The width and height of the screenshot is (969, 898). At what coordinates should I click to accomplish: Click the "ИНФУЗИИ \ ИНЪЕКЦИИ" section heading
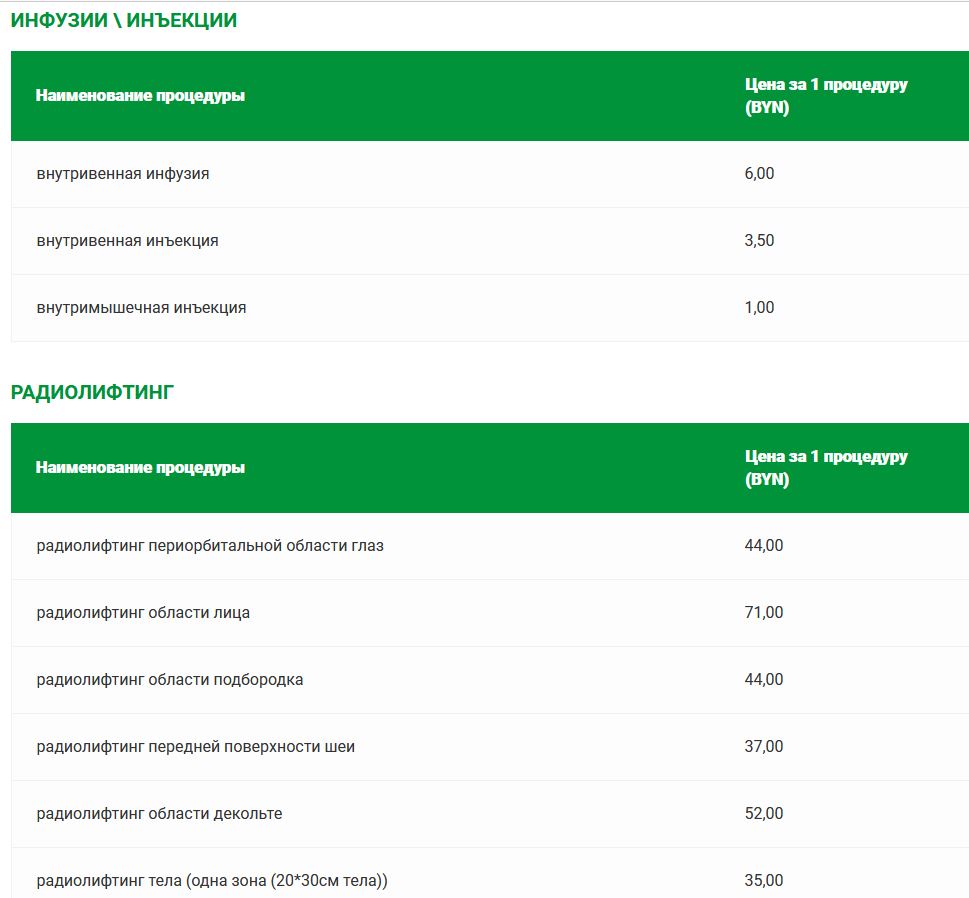124,20
